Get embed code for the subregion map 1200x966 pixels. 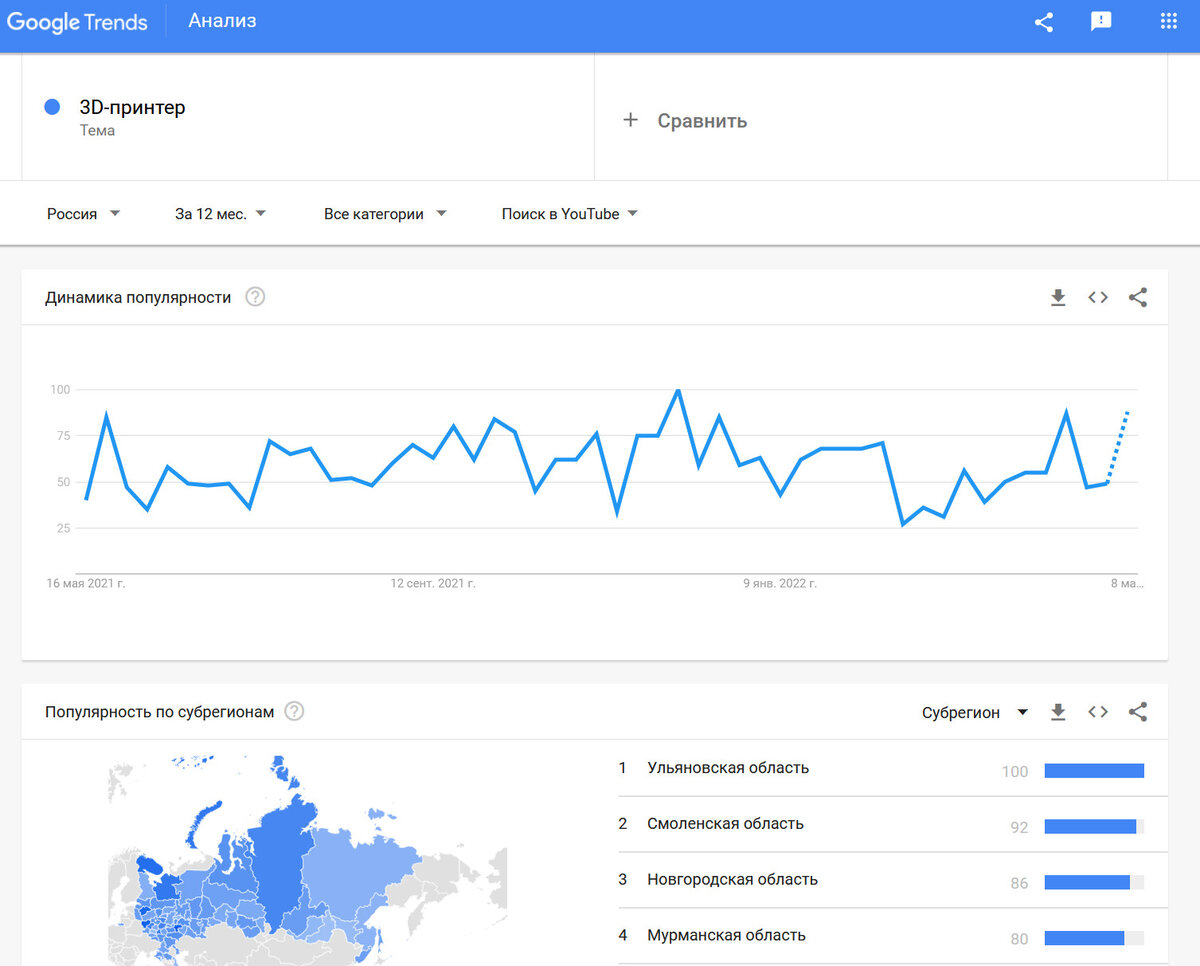coord(1098,712)
